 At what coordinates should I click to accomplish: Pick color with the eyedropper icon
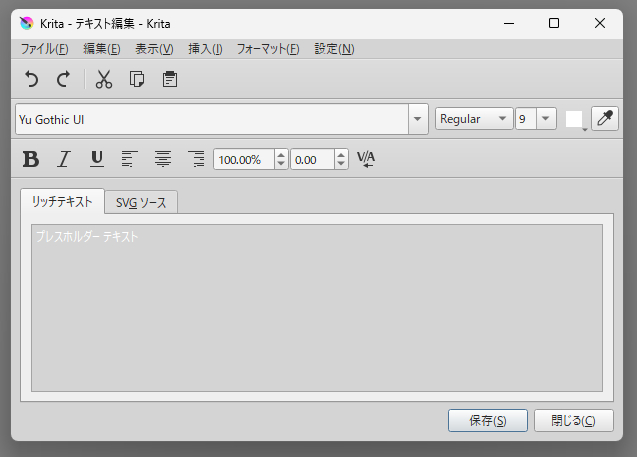[x=604, y=119]
